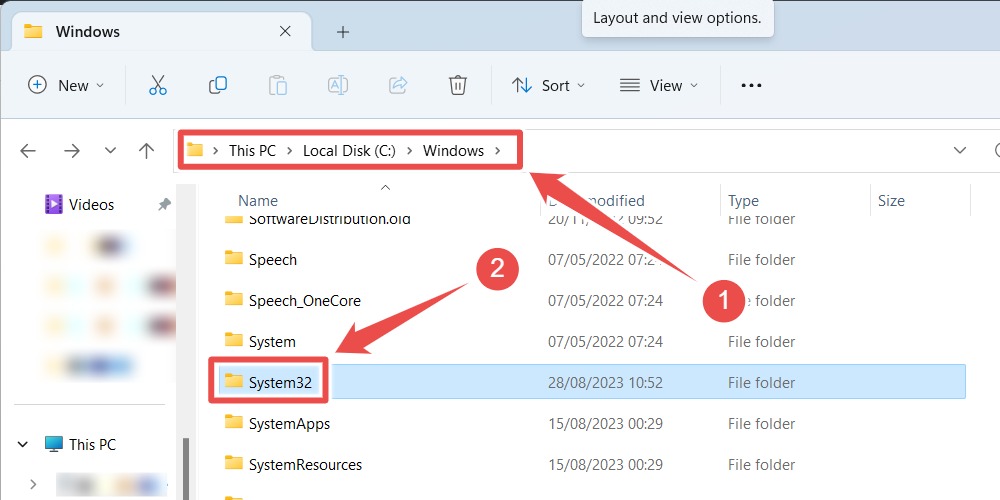The height and width of the screenshot is (500, 1000).
Task: Click the Videos icon in sidebar
Action: [54, 204]
